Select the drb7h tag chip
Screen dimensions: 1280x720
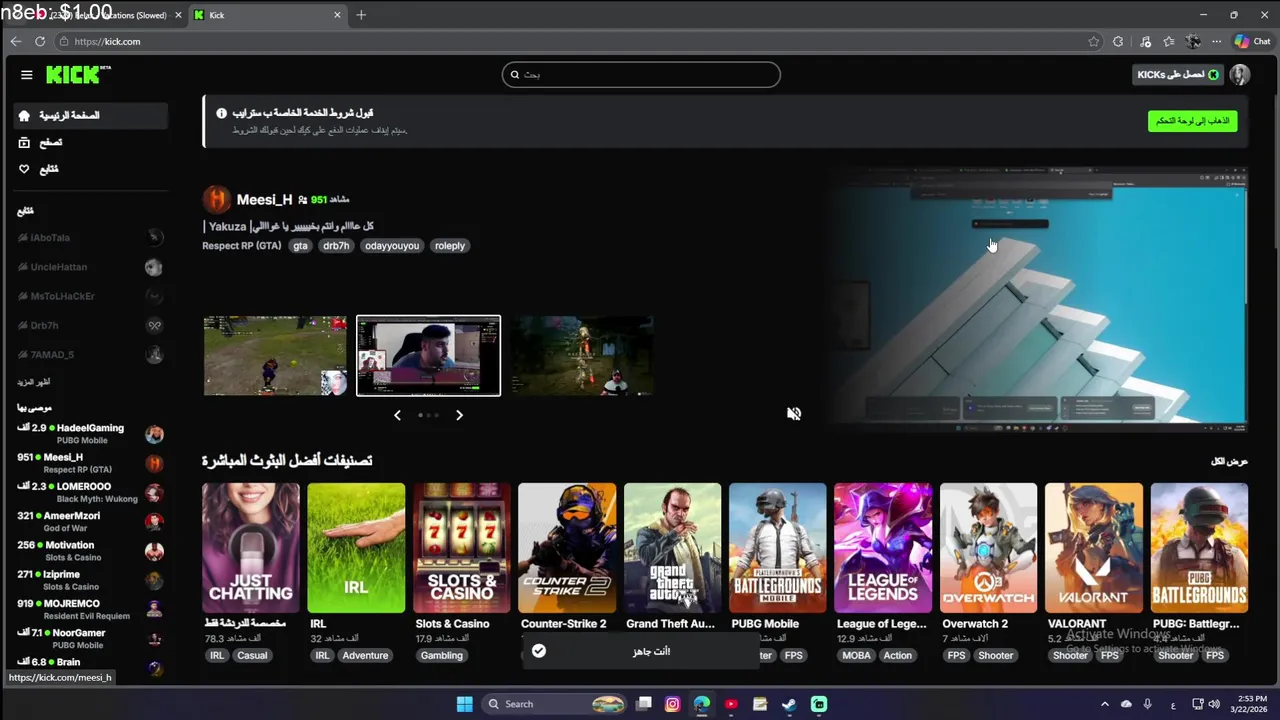click(x=336, y=246)
